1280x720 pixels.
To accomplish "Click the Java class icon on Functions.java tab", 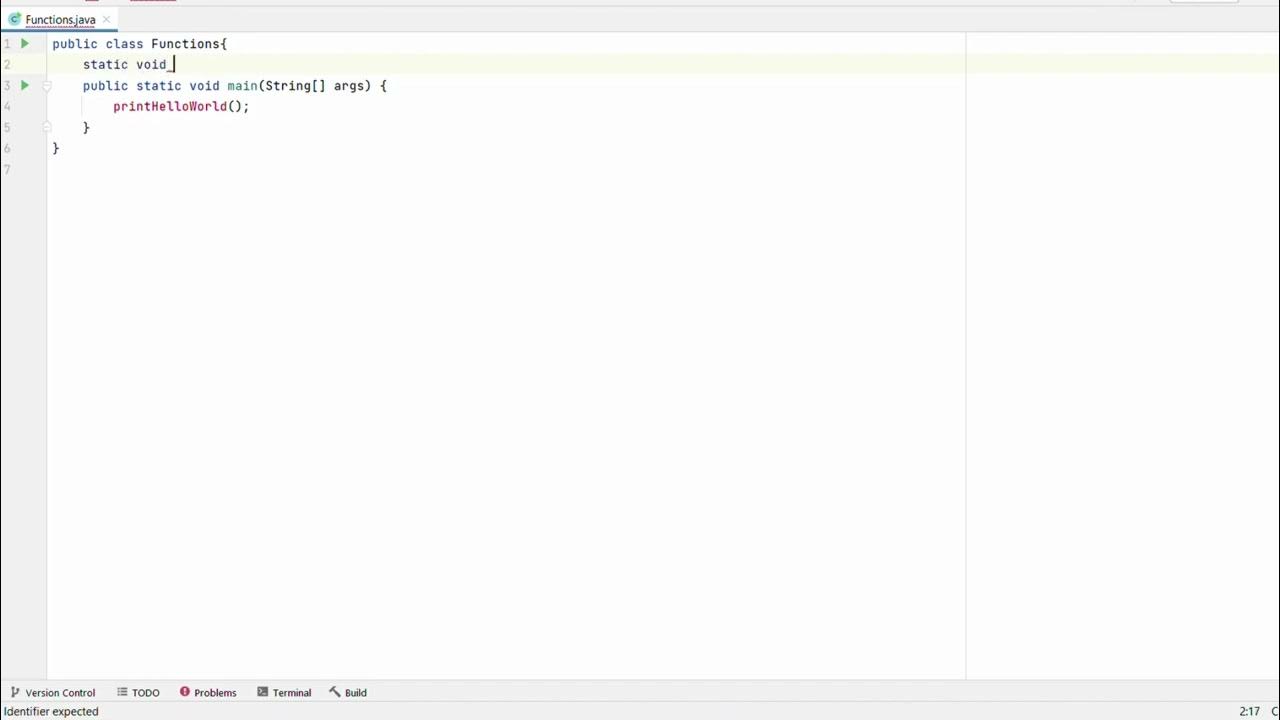I will pos(15,20).
